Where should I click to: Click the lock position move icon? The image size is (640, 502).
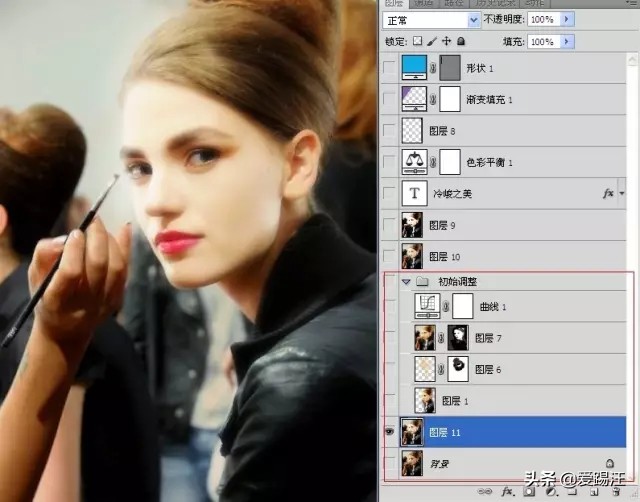point(446,42)
